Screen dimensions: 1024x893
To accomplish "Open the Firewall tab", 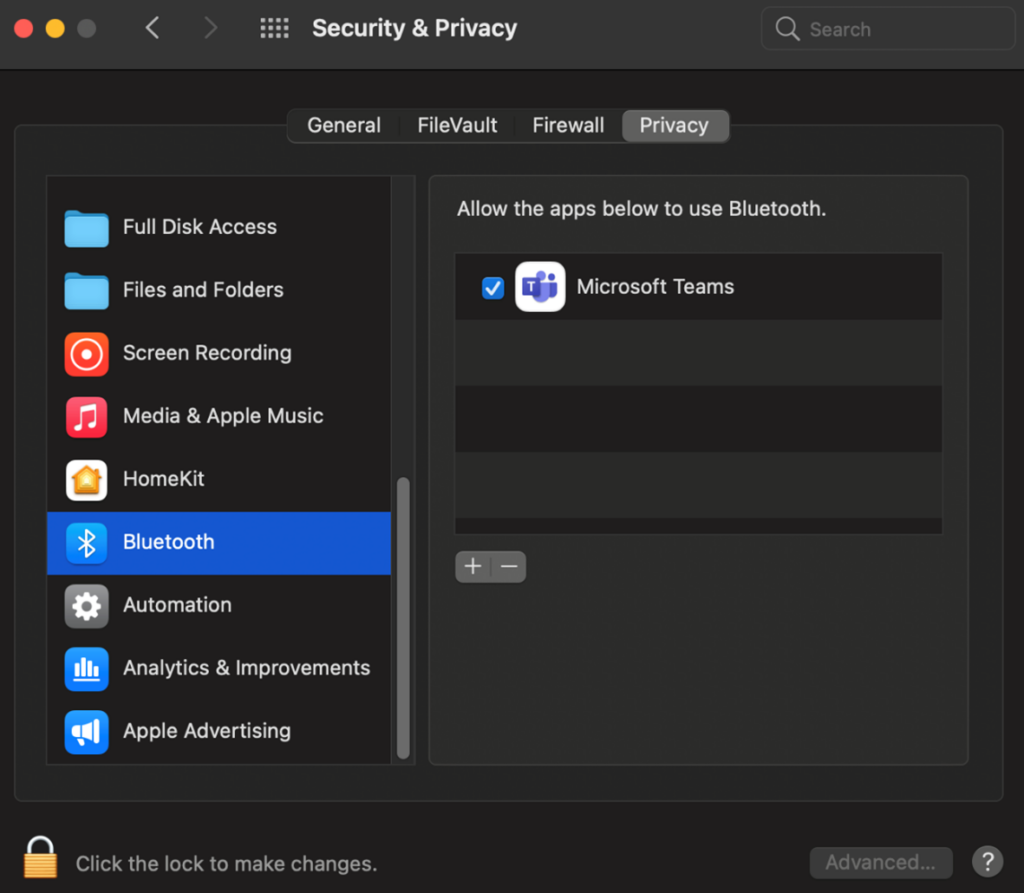I will pyautogui.click(x=568, y=125).
